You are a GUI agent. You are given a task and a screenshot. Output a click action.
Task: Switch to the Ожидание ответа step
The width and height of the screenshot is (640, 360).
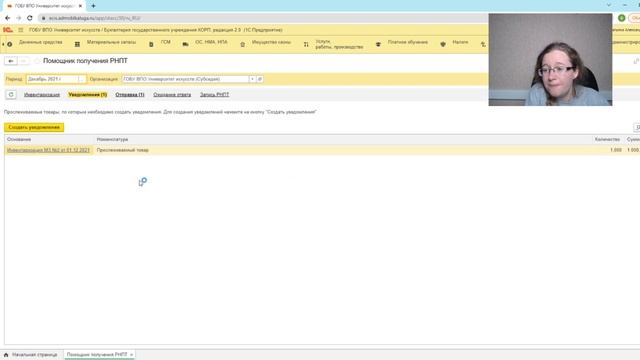[x=172, y=95]
